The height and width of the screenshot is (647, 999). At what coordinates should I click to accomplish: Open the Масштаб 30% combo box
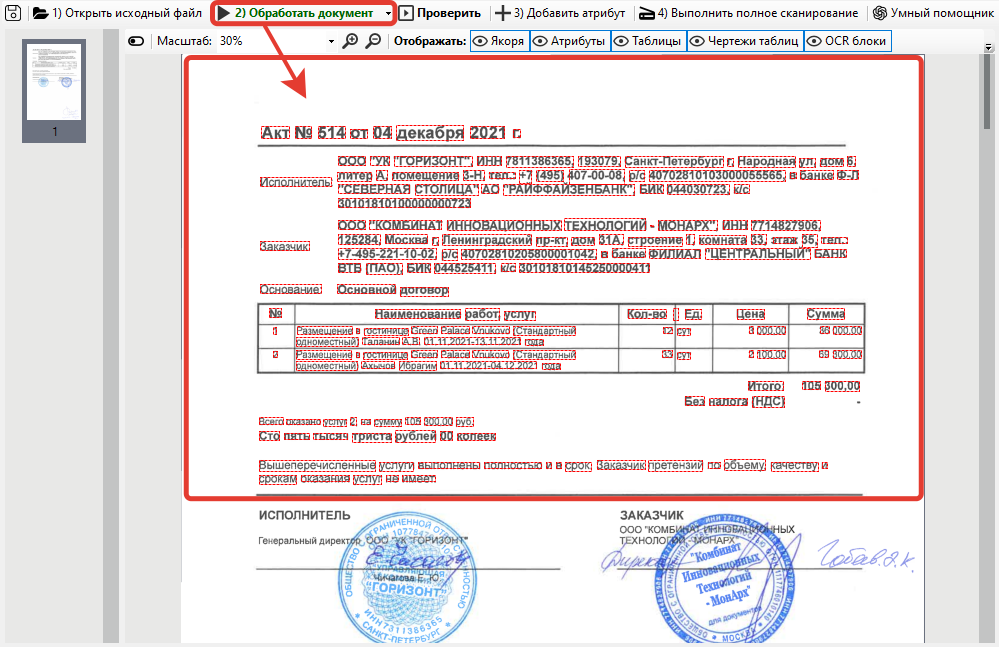coord(277,41)
